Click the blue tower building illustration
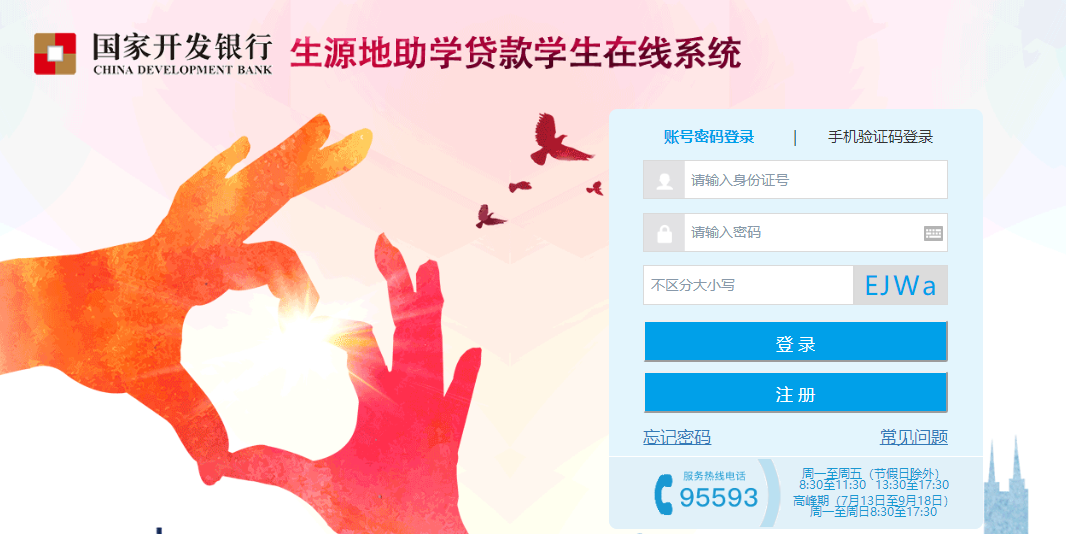The height and width of the screenshot is (538, 1066). click(x=1006, y=488)
